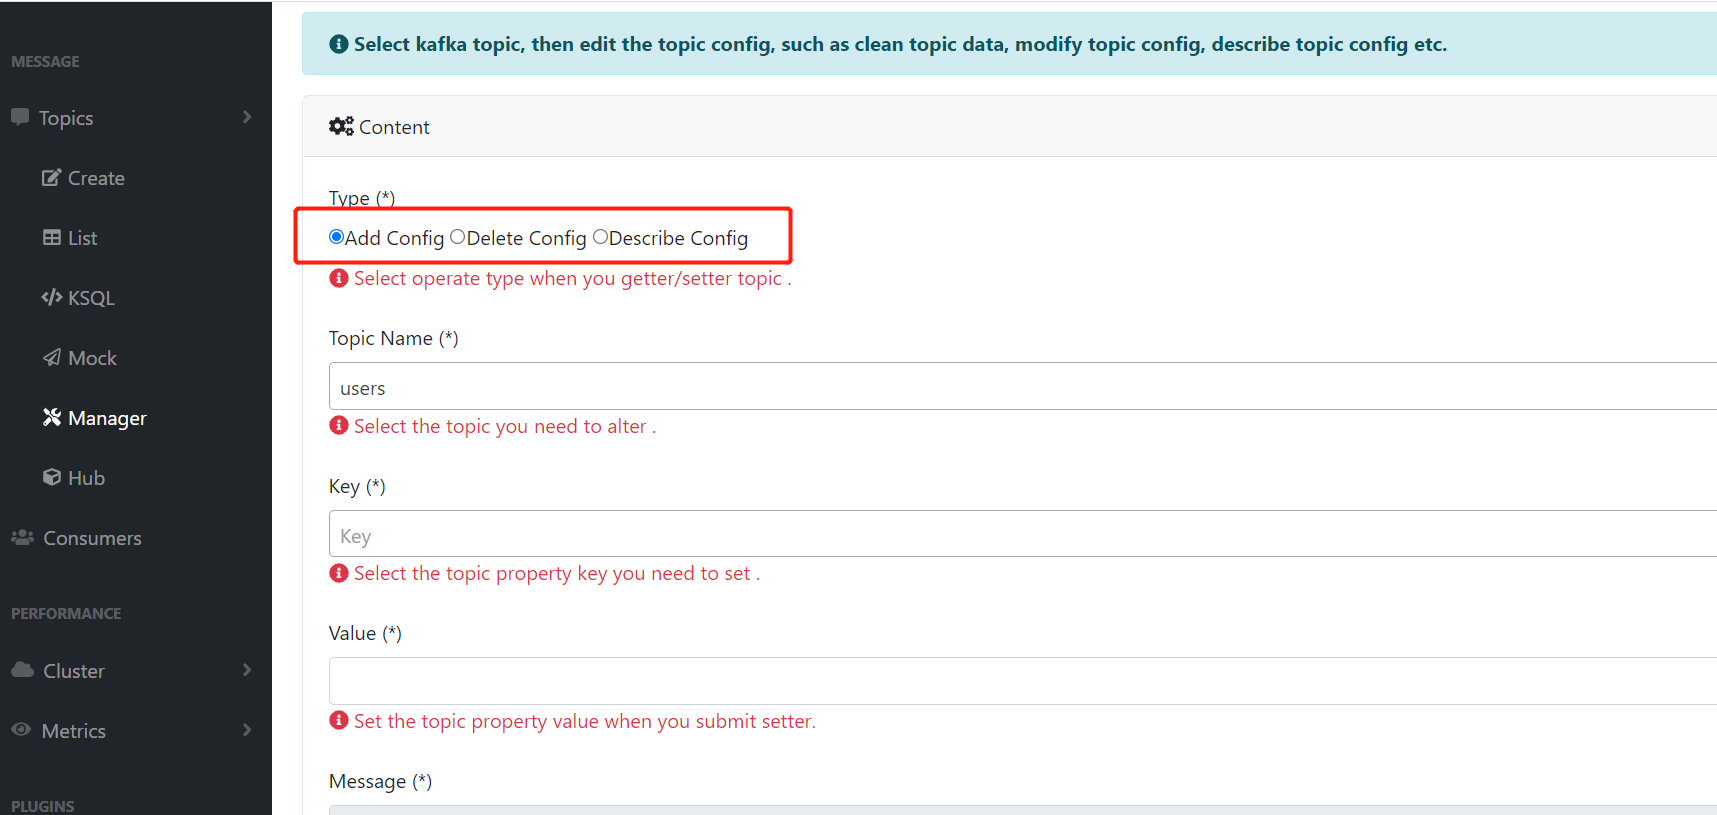Image resolution: width=1717 pixels, height=815 pixels.
Task: Click warning icon beside property value hint
Action: [x=339, y=720]
